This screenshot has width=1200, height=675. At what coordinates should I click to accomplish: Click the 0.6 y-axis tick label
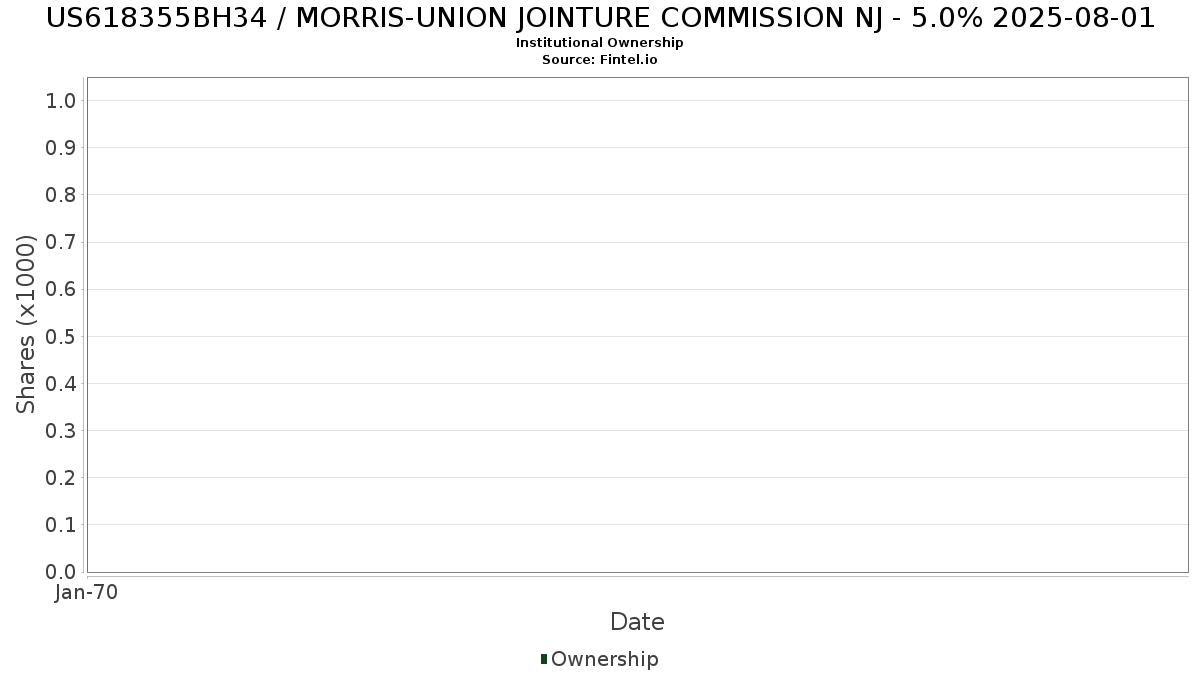click(60, 289)
